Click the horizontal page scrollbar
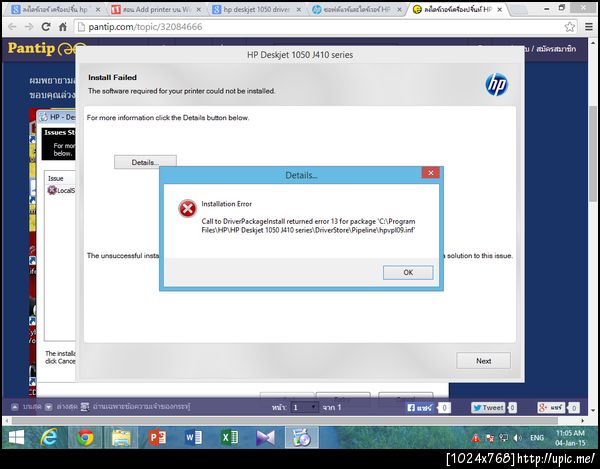The height and width of the screenshot is (469, 600). (284, 420)
